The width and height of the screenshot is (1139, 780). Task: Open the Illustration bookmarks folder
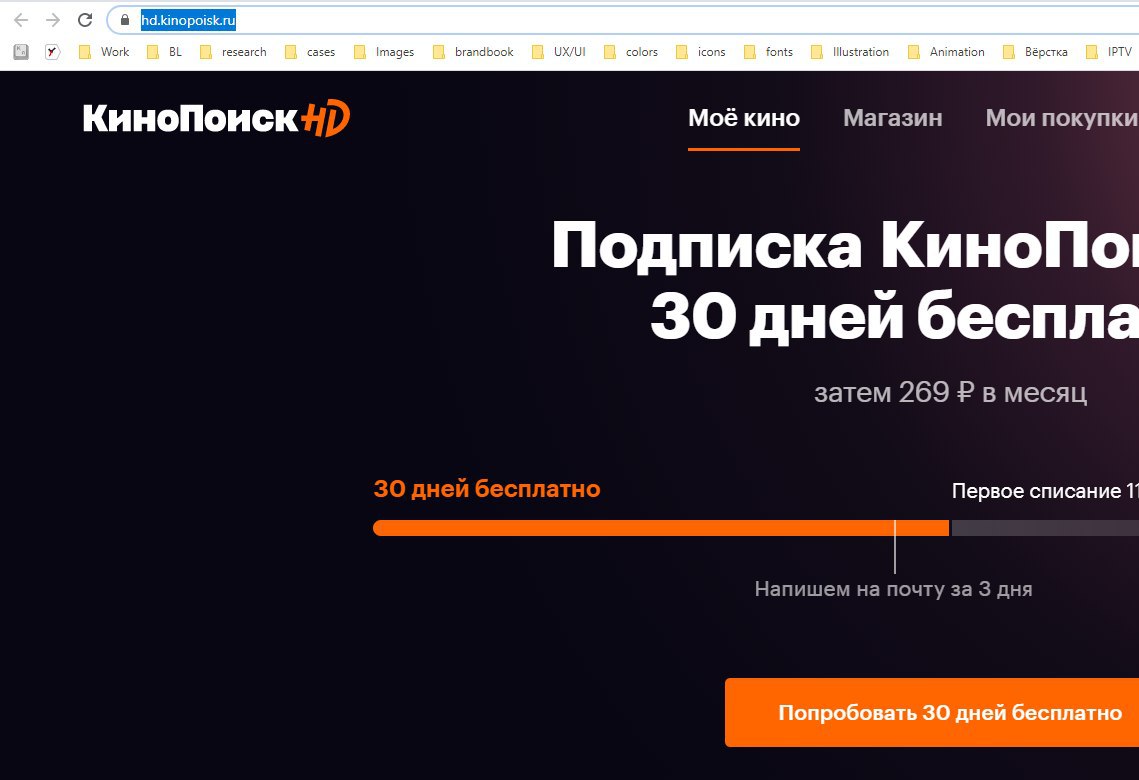pyautogui.click(x=850, y=52)
